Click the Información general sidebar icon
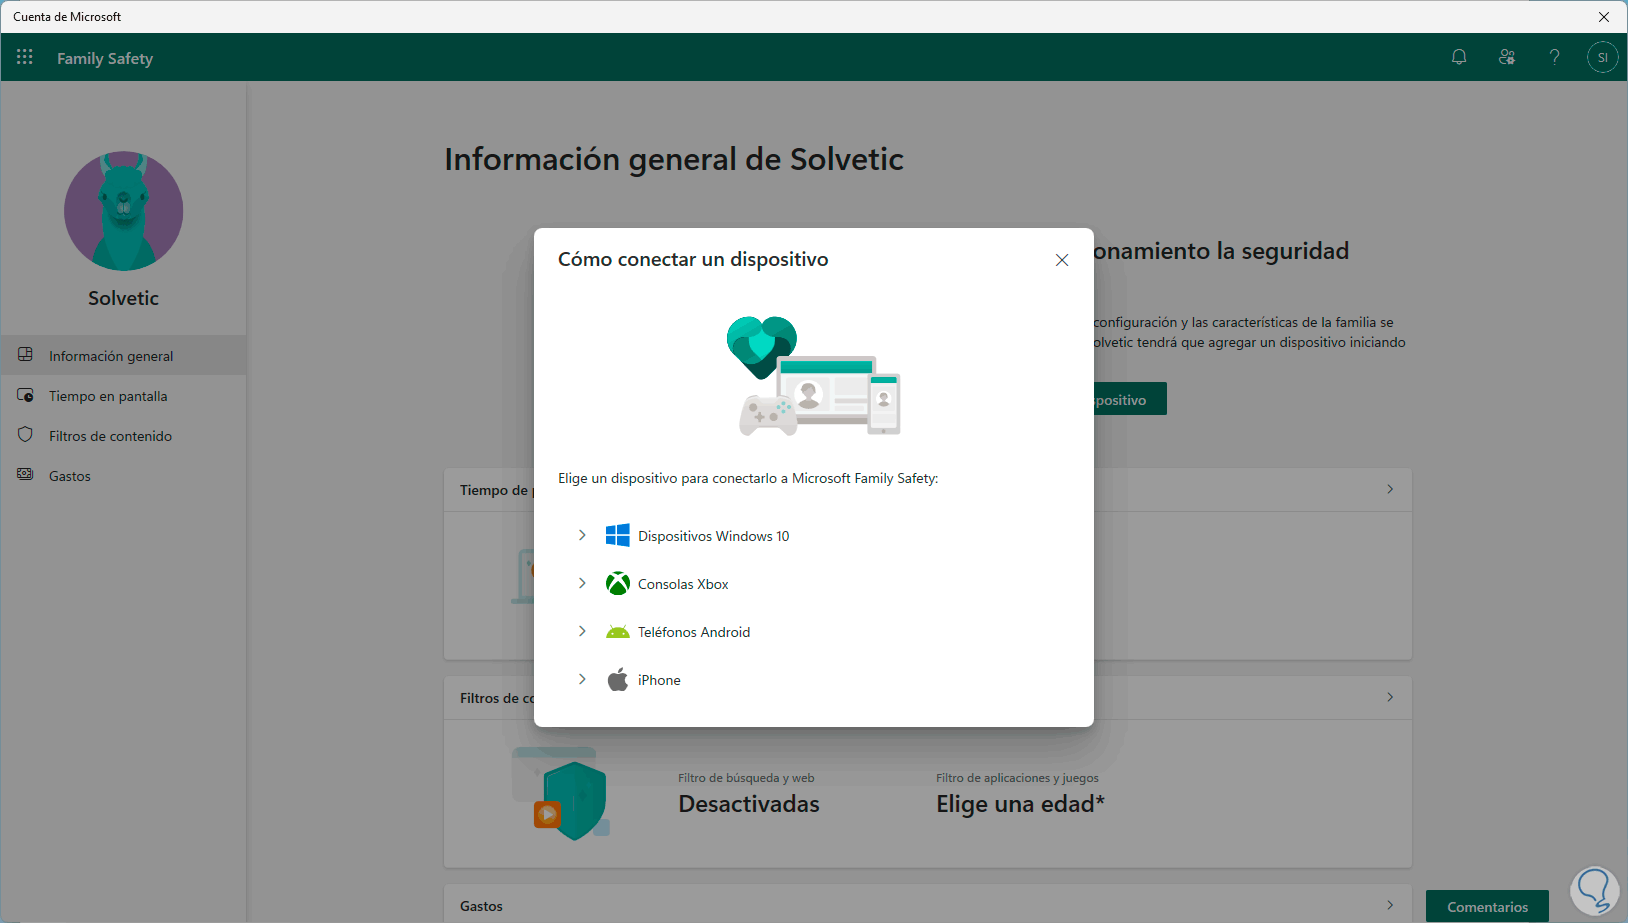This screenshot has width=1628, height=923. 25,355
